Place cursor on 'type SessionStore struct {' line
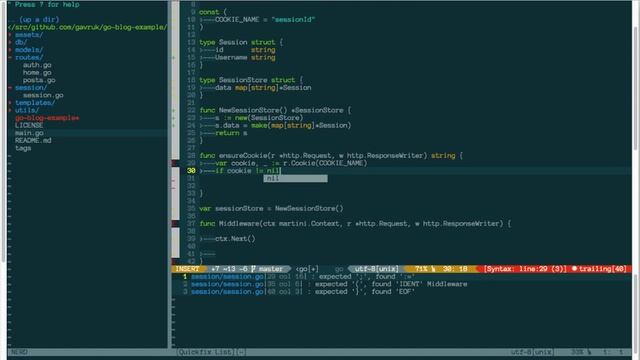This screenshot has height=360, width=640. coord(251,80)
